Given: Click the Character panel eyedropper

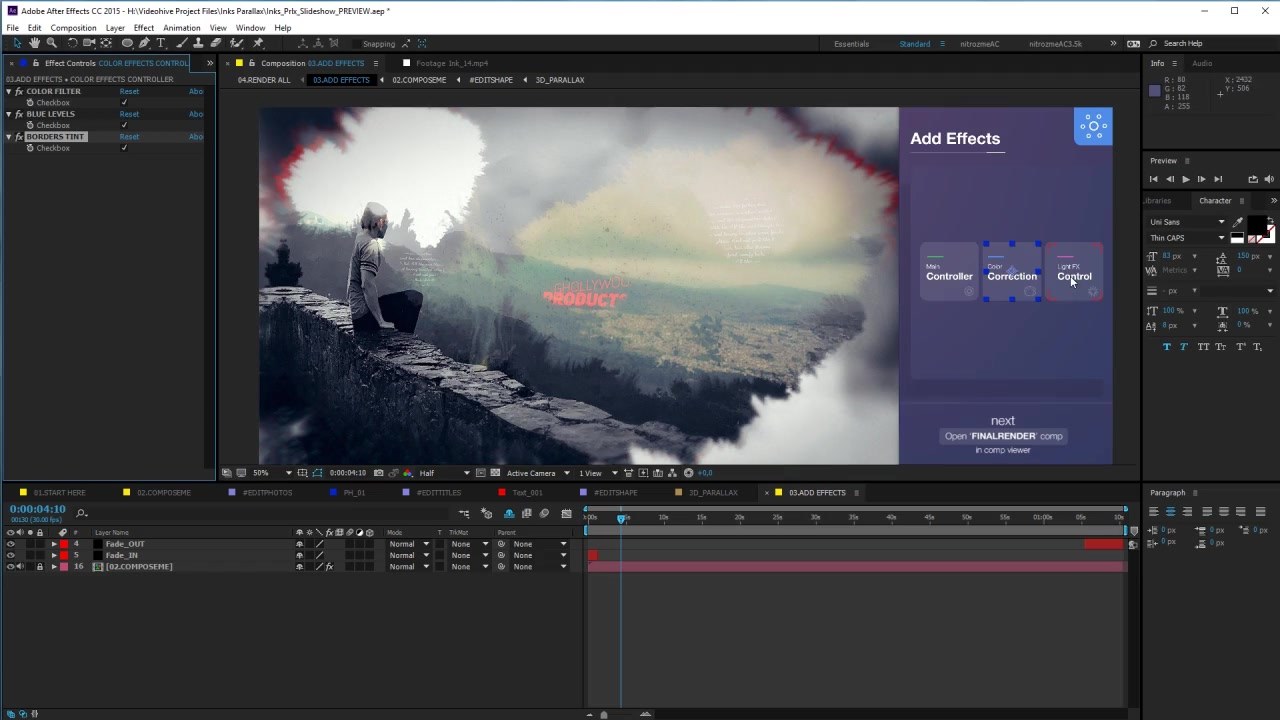Looking at the screenshot, I should click(x=1238, y=222).
